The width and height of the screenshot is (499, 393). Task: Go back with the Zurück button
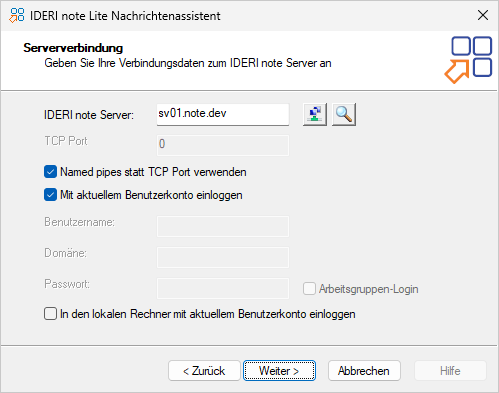click(204, 371)
